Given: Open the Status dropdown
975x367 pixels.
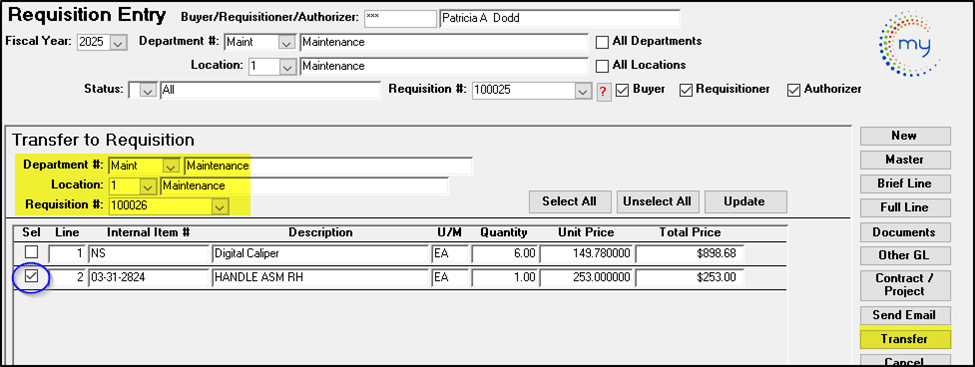Looking at the screenshot, I should (148, 91).
